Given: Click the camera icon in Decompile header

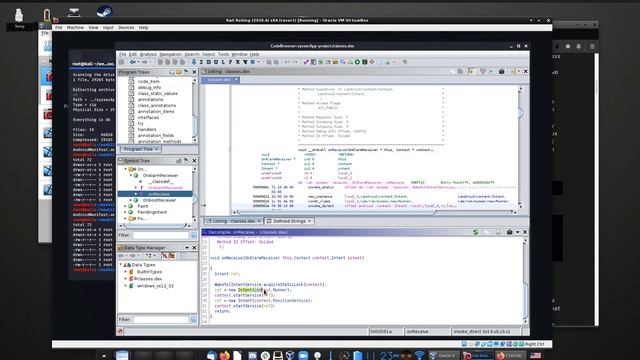Looking at the screenshot, I should pyautogui.click(x=509, y=232).
